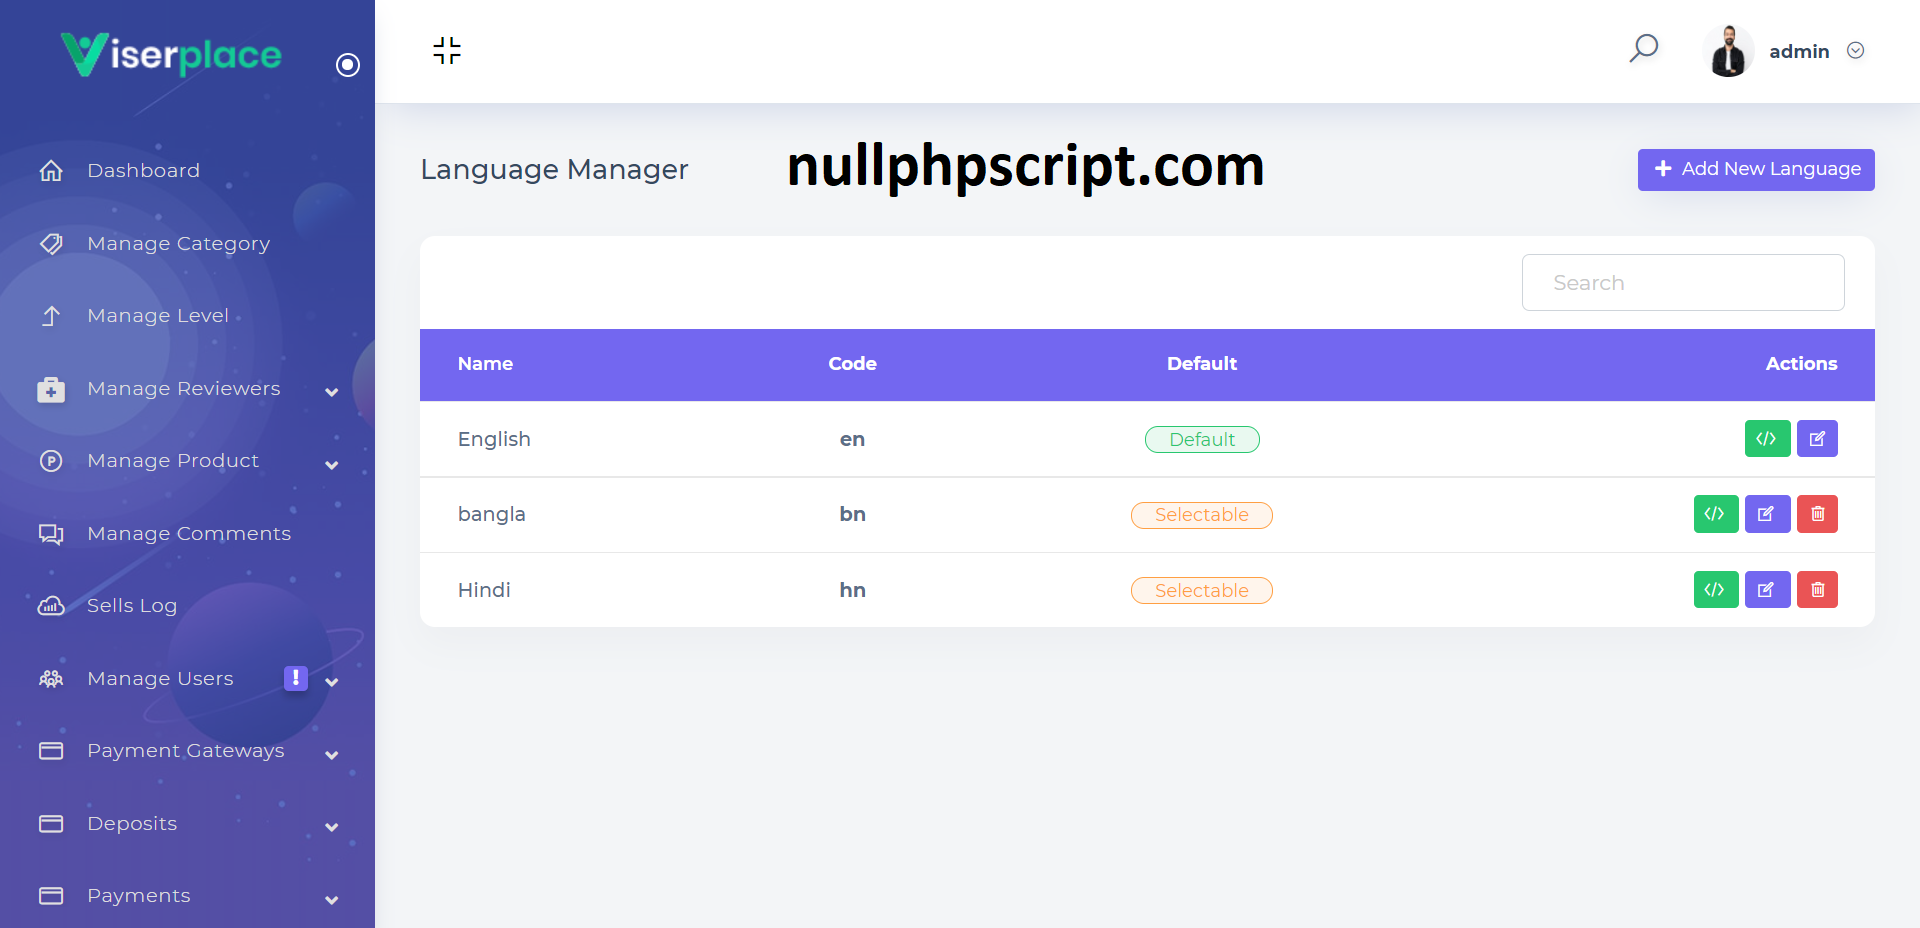Click the edit icon for English language
This screenshot has height=928, width=1920.
point(1817,439)
